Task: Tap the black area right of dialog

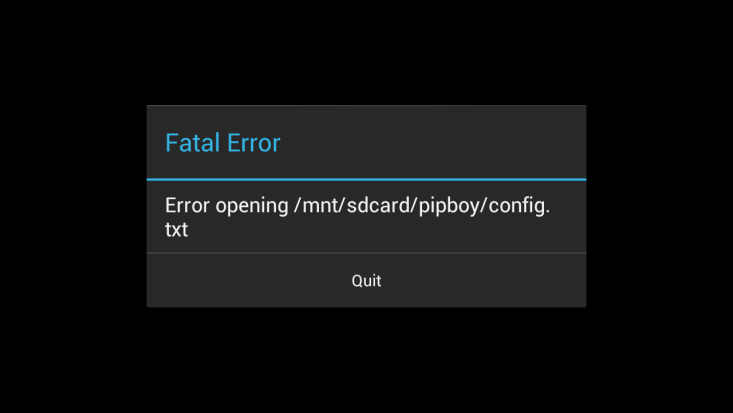Action: 659,206
